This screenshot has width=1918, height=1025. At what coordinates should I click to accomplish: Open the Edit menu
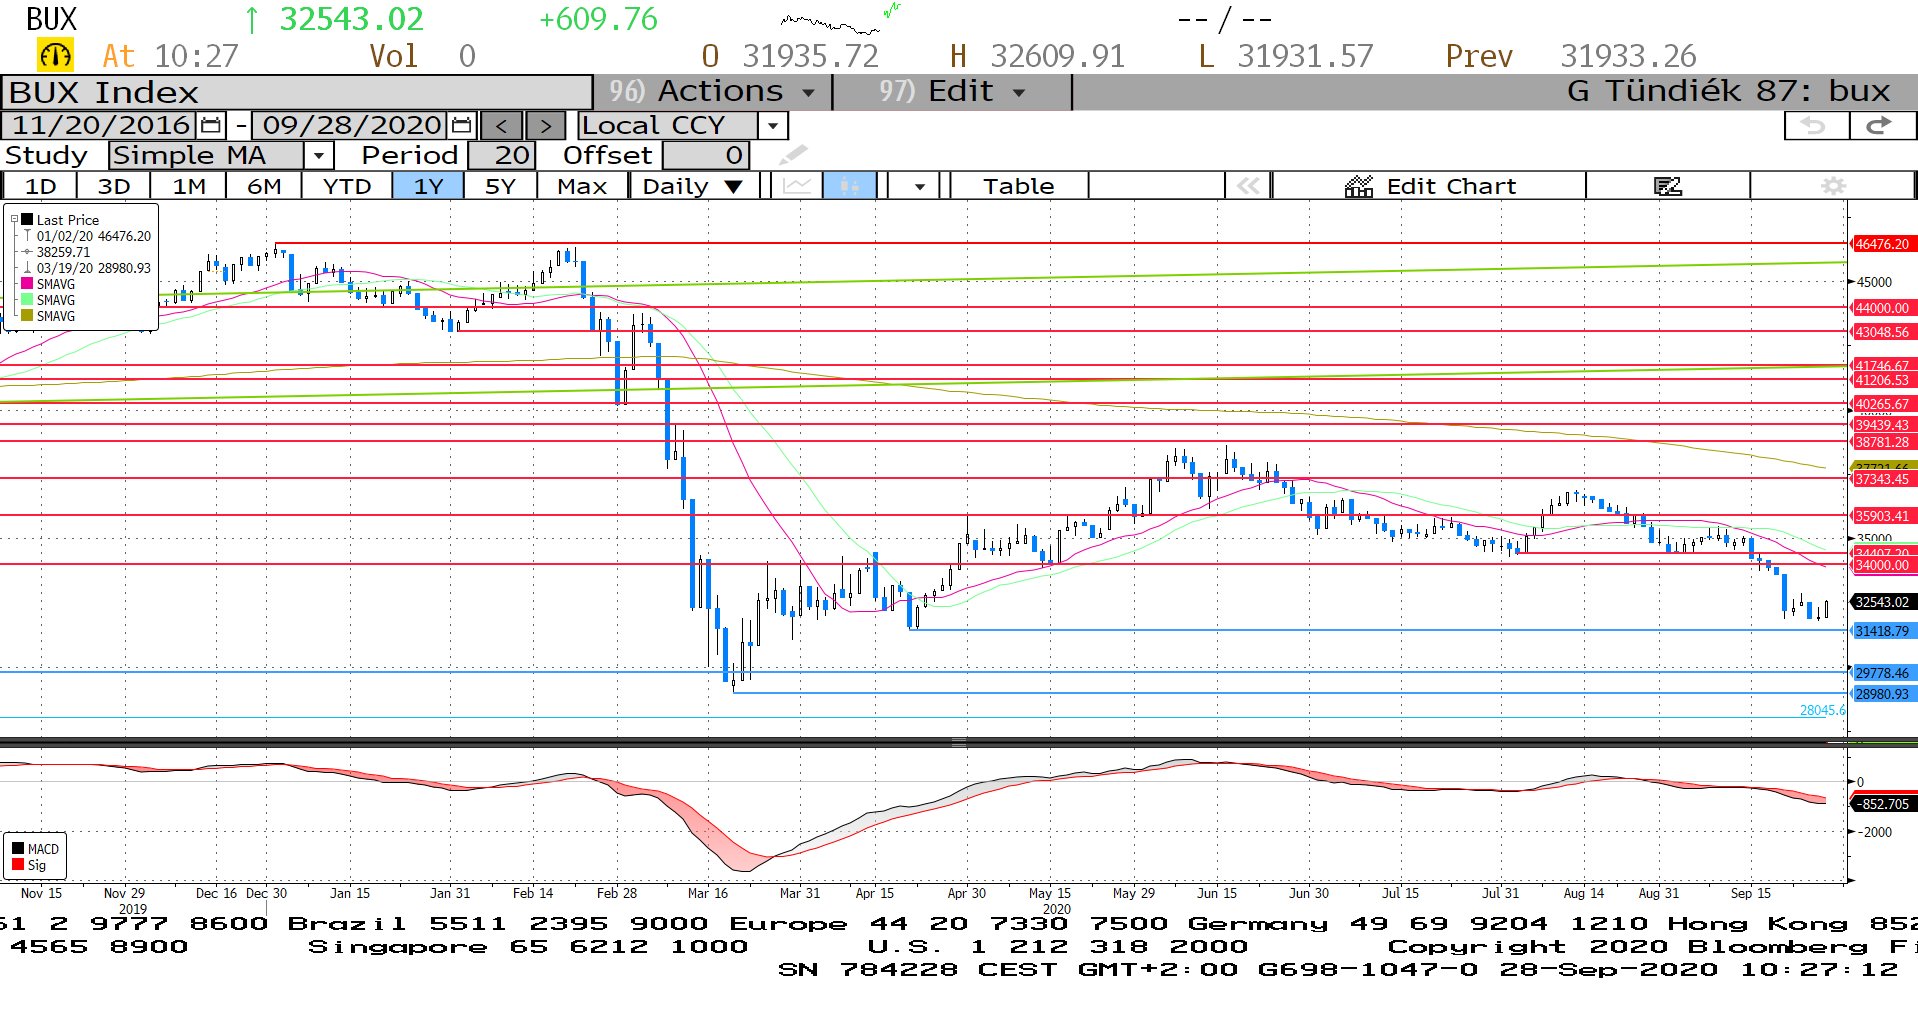(952, 92)
